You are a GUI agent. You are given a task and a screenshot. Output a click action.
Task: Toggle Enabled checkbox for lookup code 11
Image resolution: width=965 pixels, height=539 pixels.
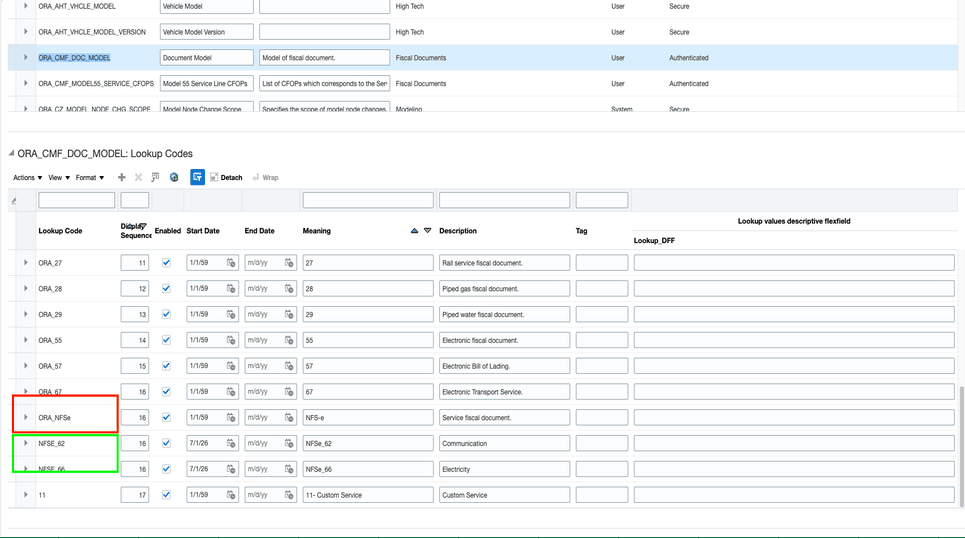pos(166,495)
